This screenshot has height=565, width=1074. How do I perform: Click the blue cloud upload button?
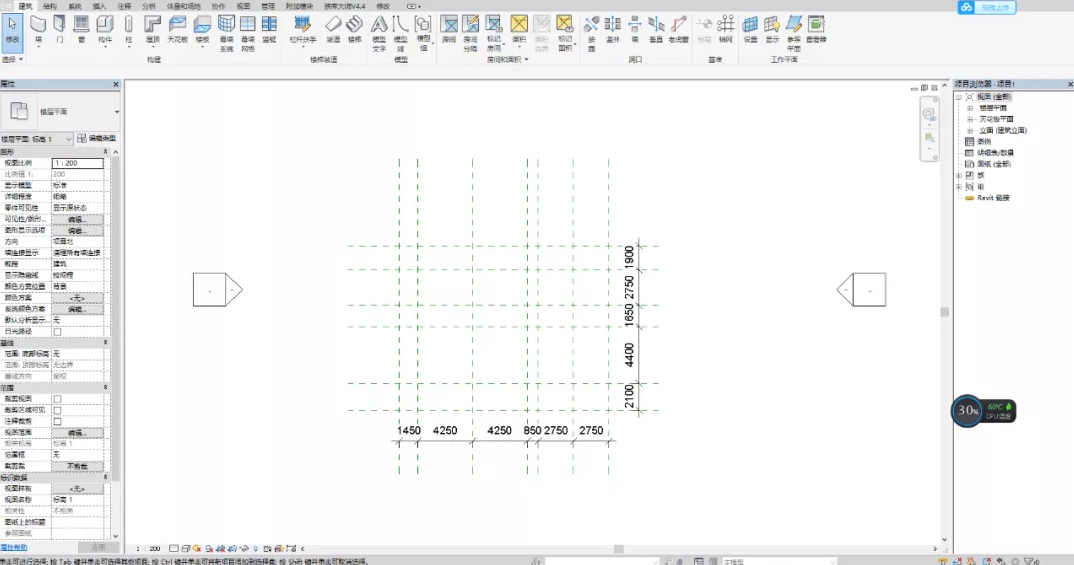pos(986,8)
